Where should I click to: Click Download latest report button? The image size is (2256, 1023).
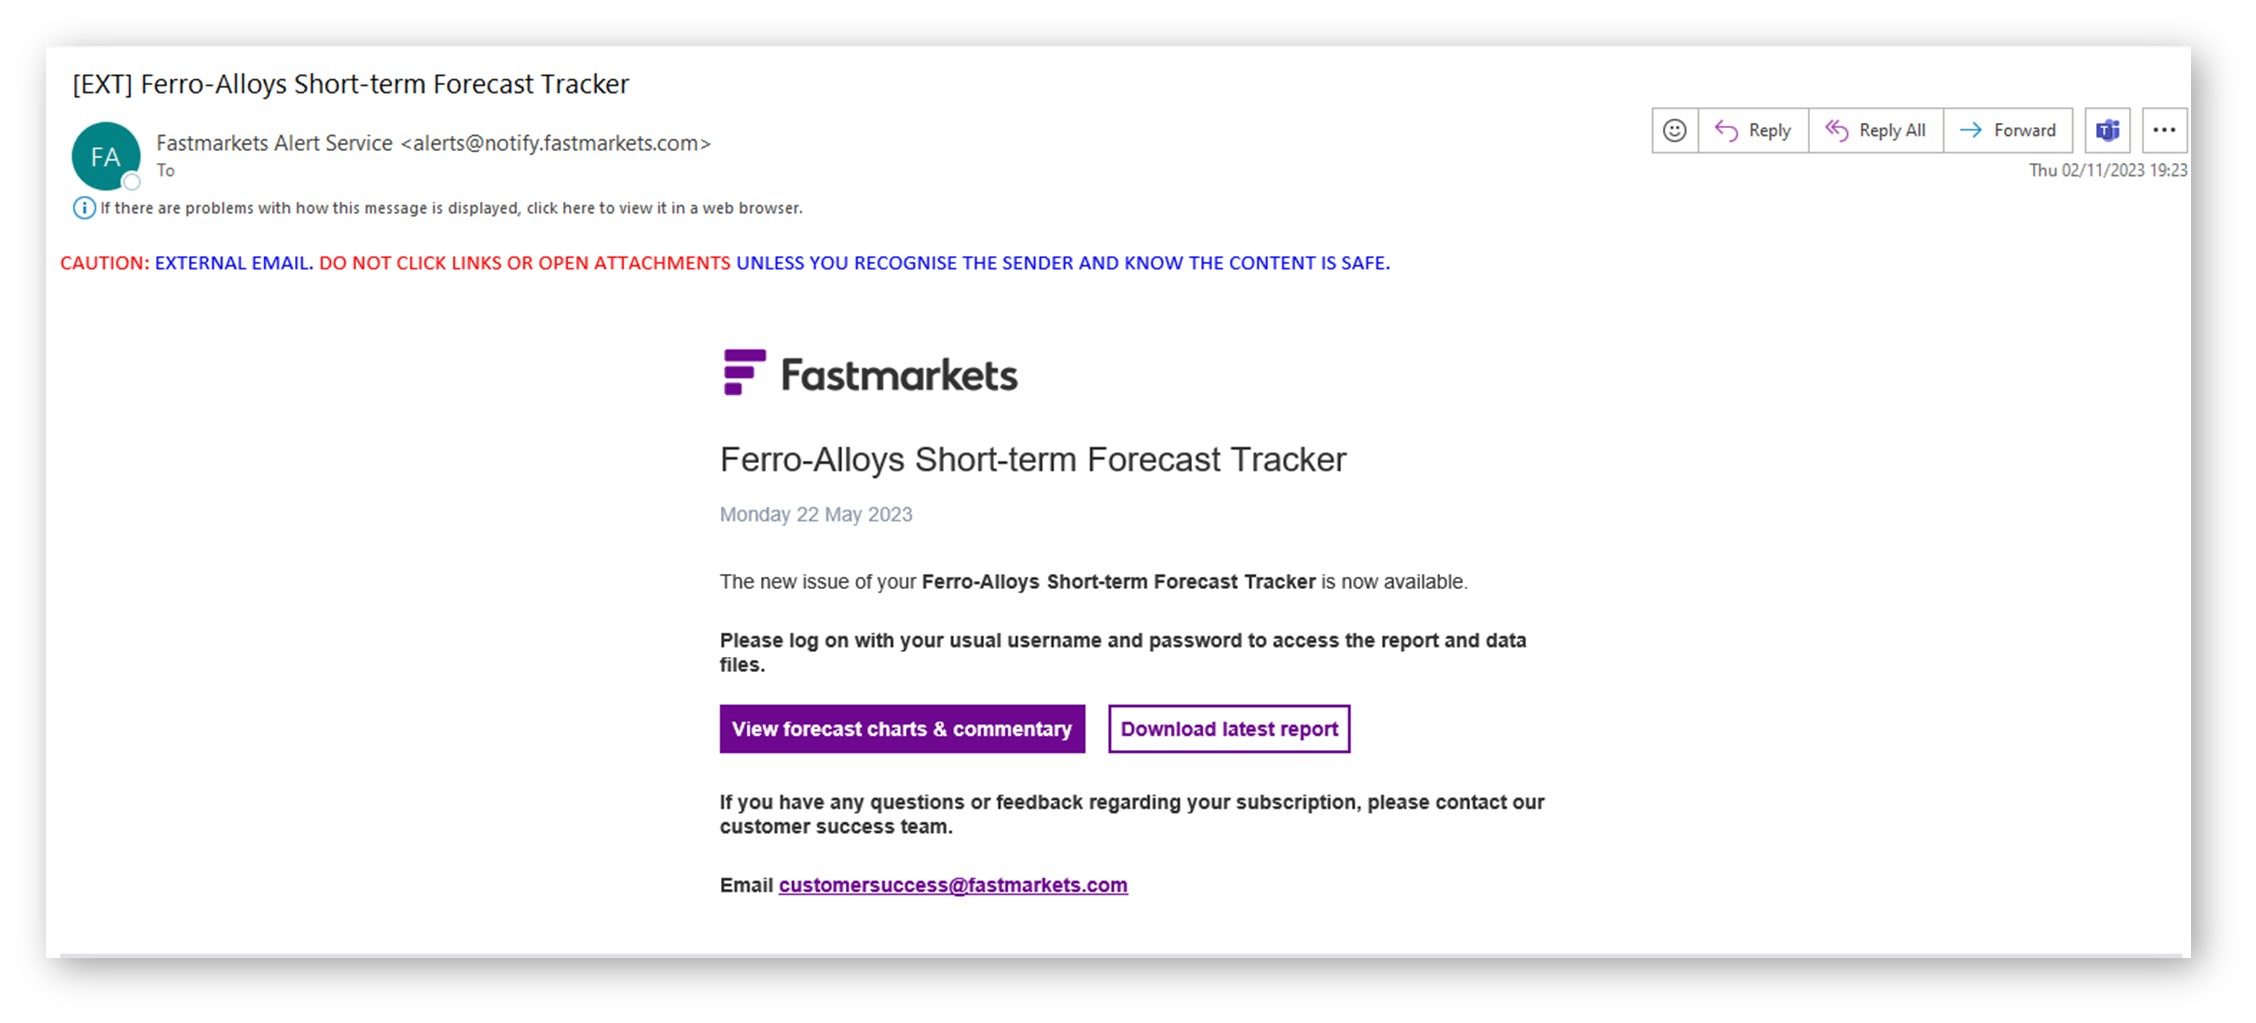click(x=1229, y=729)
